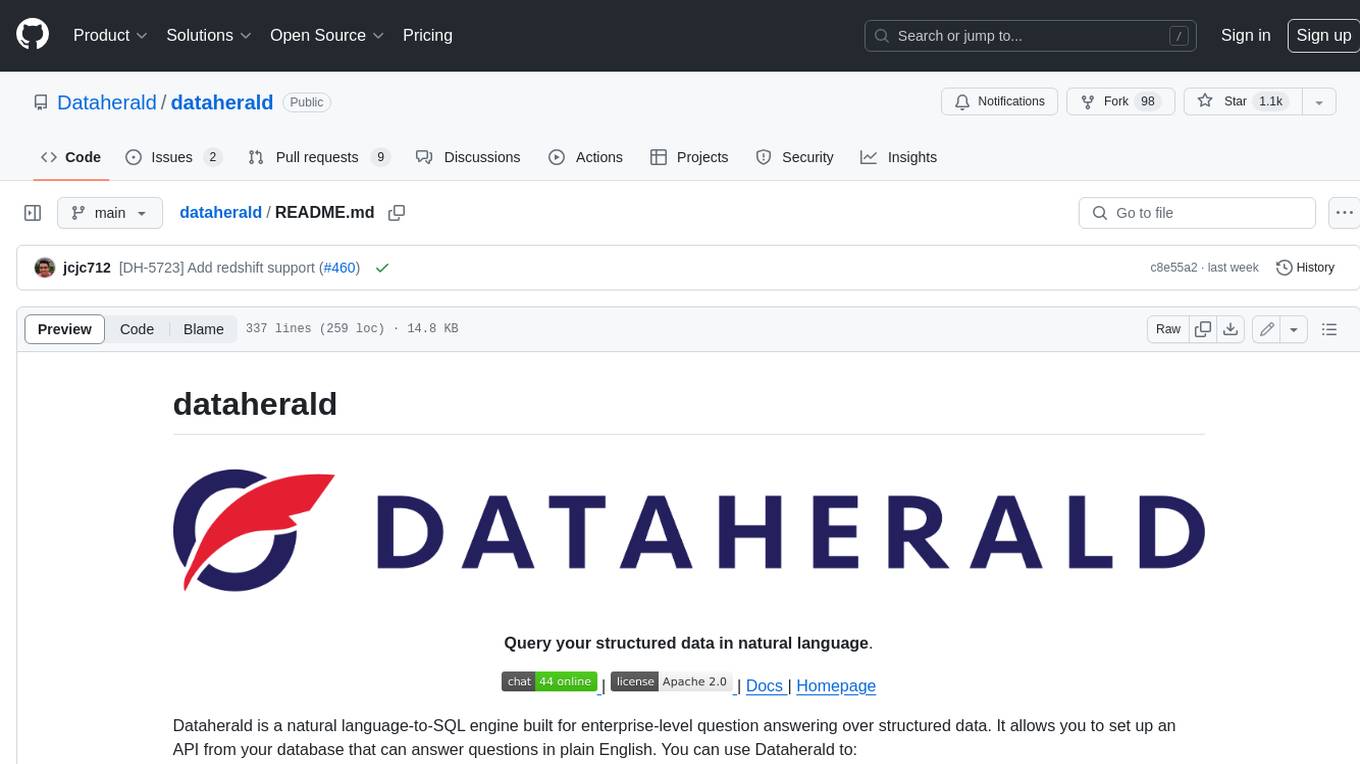1360x764 pixels.
Task: Go to dataherald root in breadcrumb
Action: pyautogui.click(x=220, y=213)
